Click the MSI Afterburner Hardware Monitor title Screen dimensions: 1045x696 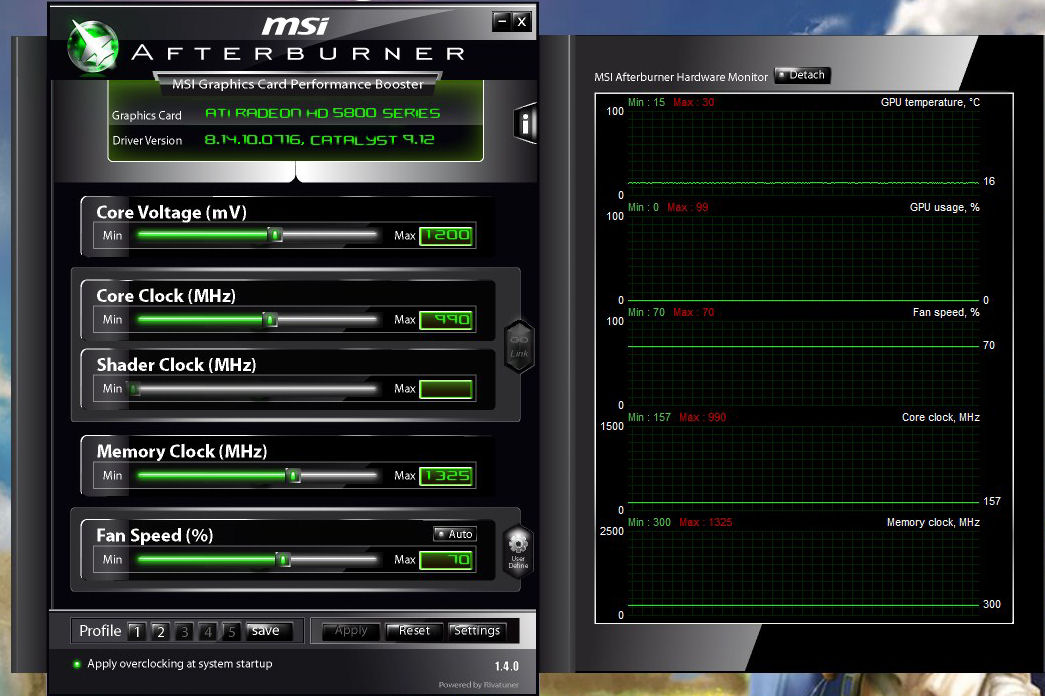click(x=680, y=77)
